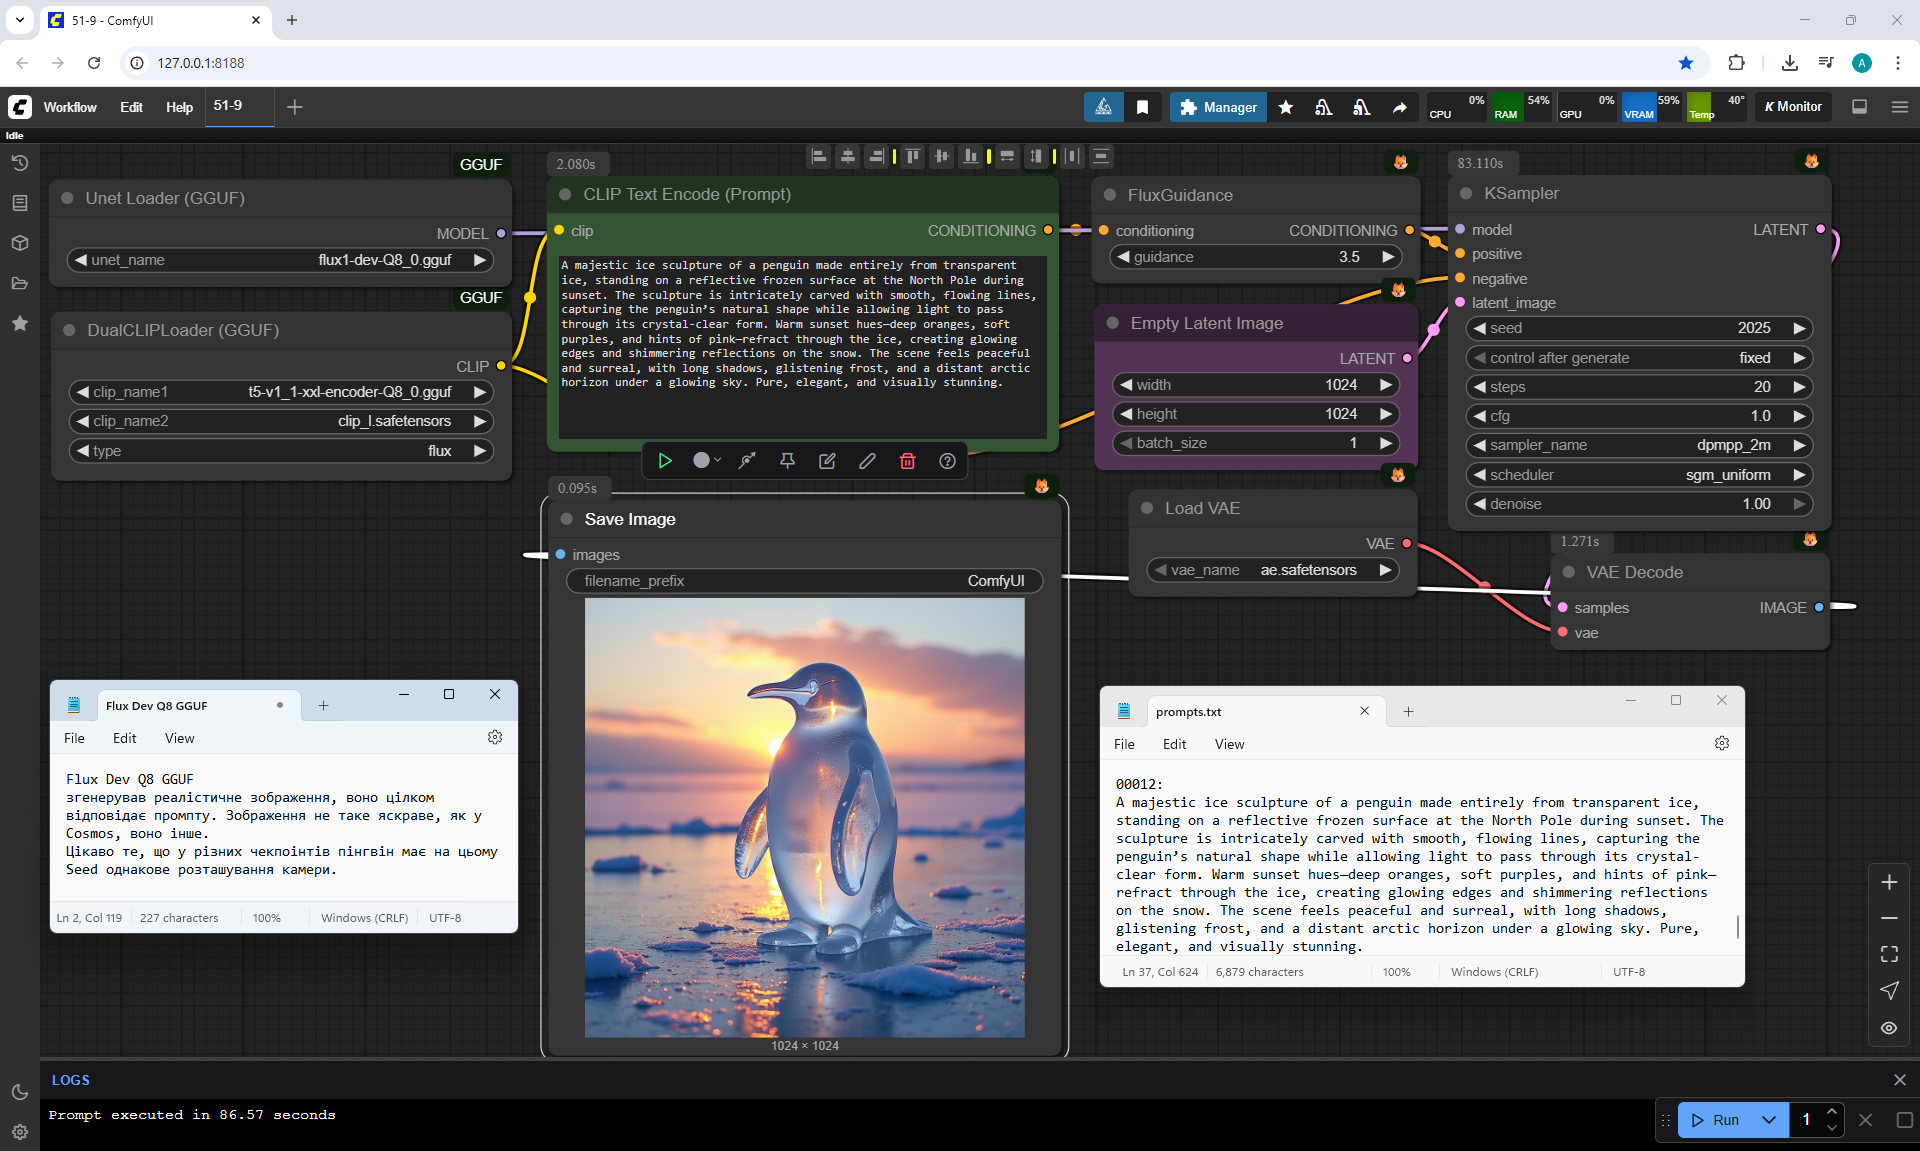Pin the selected CLIP Text Encode node

click(x=787, y=461)
